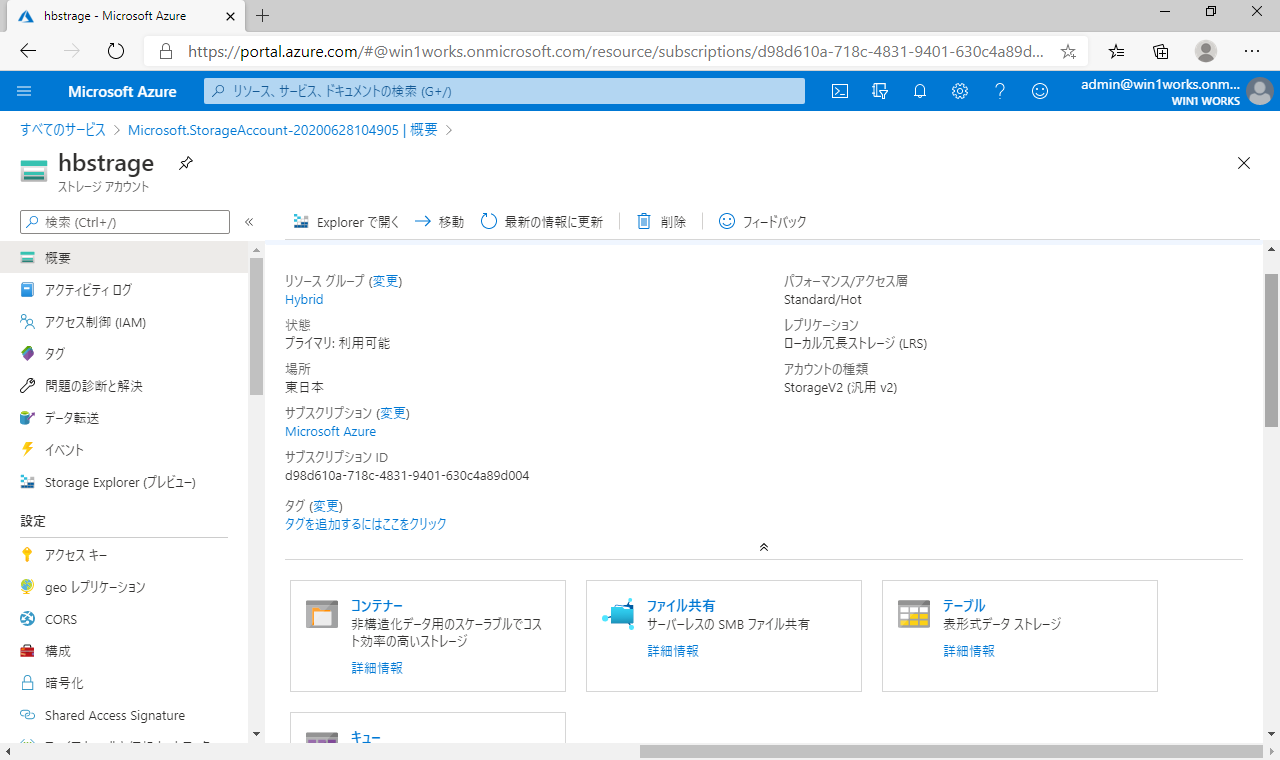1280x760 pixels.
Task: Click 変更 next to サブスクリプション
Action: [393, 413]
